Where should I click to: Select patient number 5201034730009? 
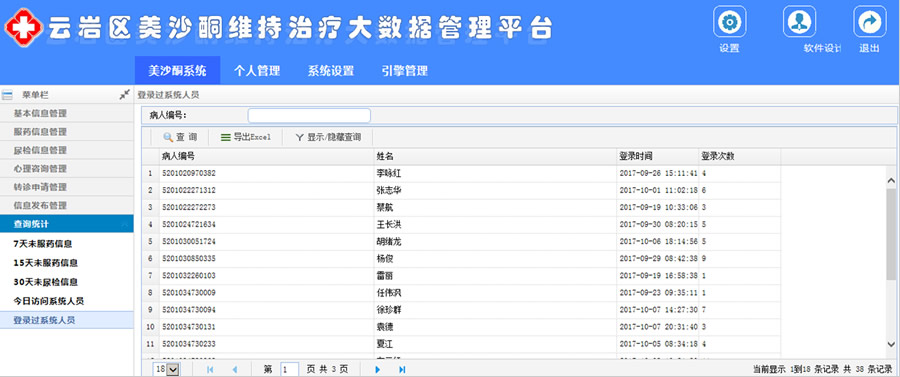coord(189,293)
